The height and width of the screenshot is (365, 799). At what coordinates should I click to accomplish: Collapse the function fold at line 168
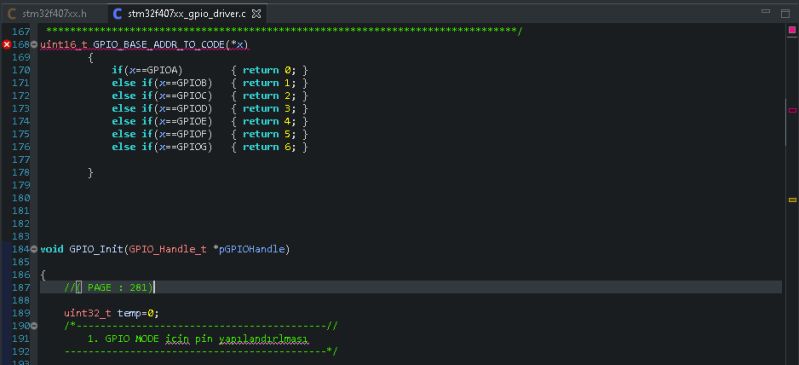tap(34, 45)
